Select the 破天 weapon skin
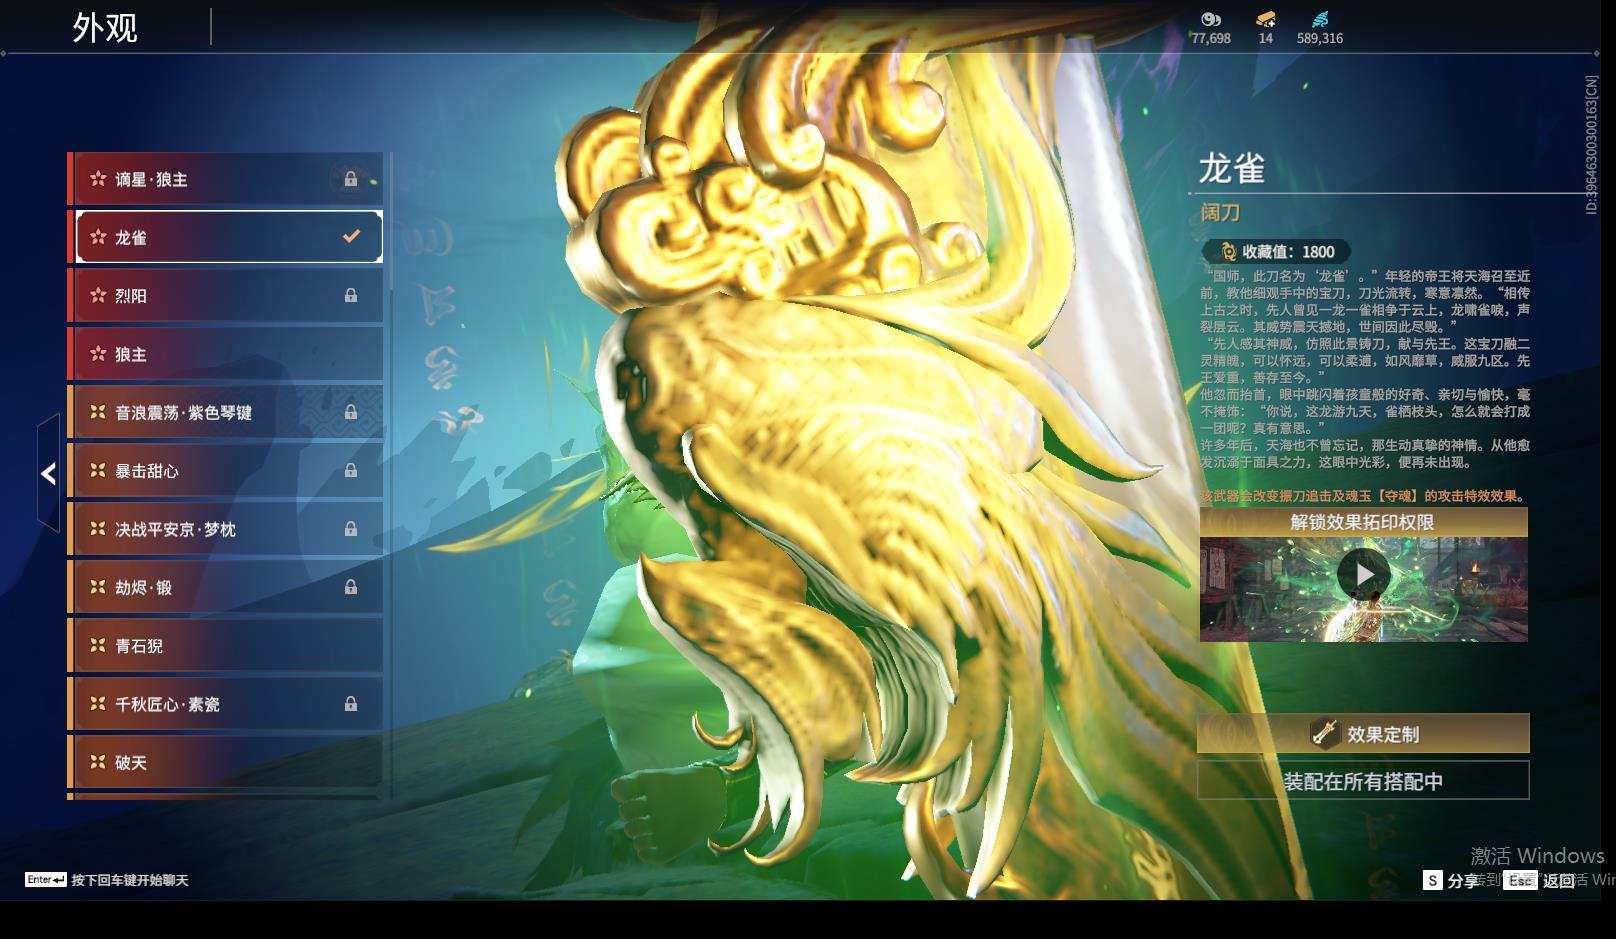 [225, 762]
